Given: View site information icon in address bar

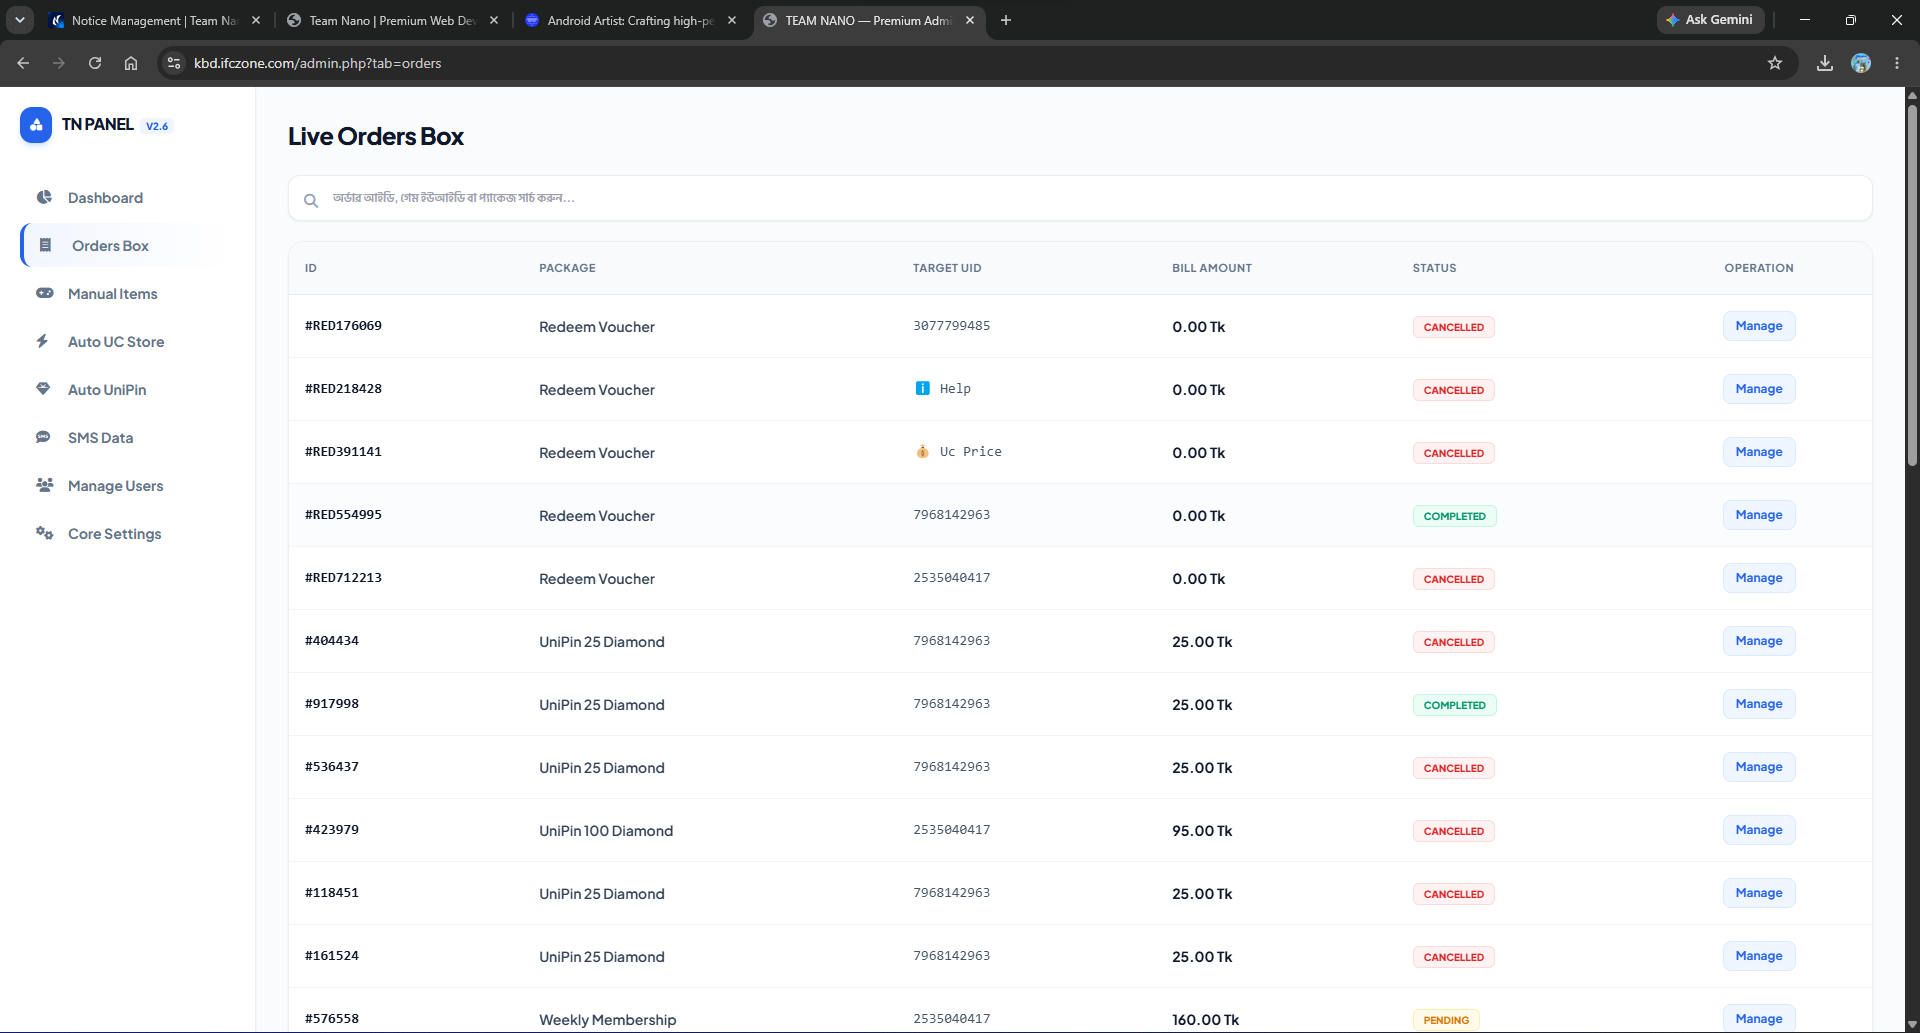Looking at the screenshot, I should 174,63.
